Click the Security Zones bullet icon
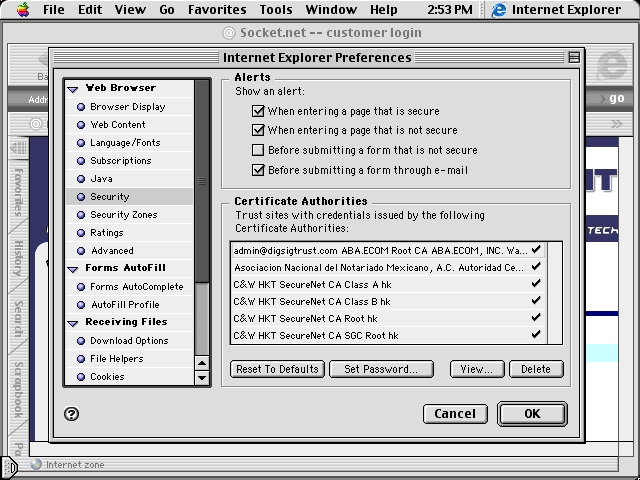 click(81, 215)
